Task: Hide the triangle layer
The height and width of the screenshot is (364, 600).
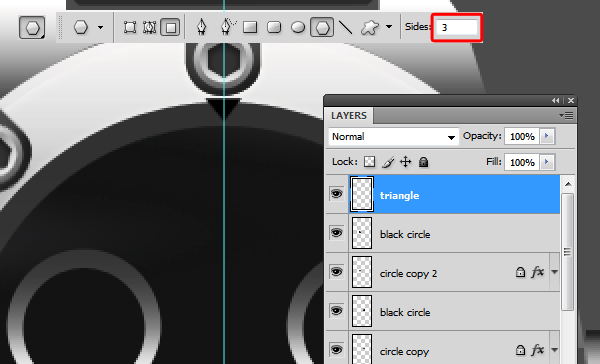Action: [336, 194]
